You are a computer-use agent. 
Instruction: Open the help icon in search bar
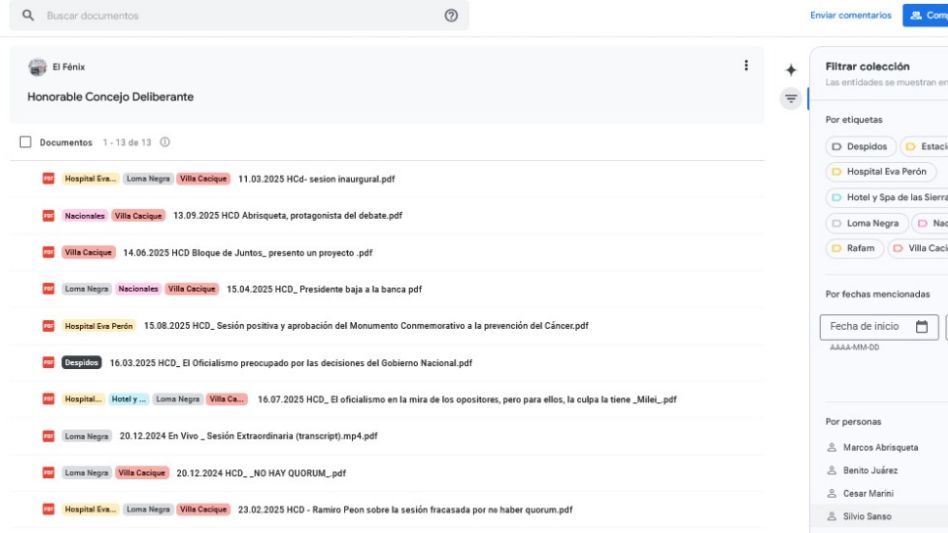coord(451,16)
